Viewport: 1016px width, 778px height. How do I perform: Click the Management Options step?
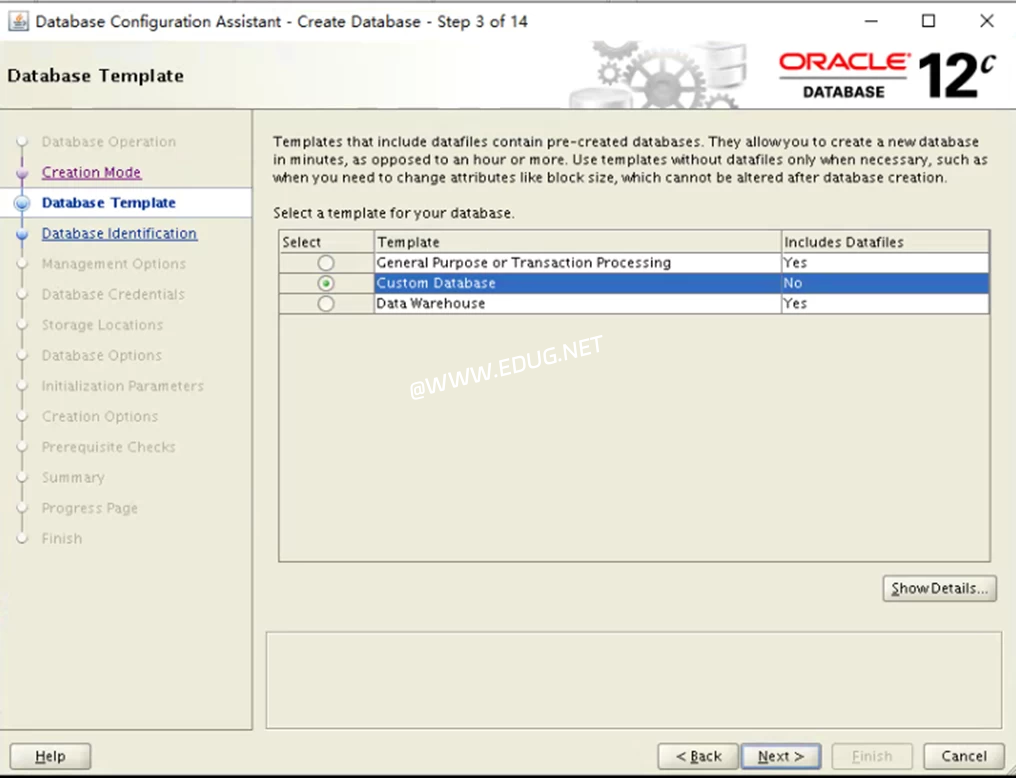click(x=113, y=264)
